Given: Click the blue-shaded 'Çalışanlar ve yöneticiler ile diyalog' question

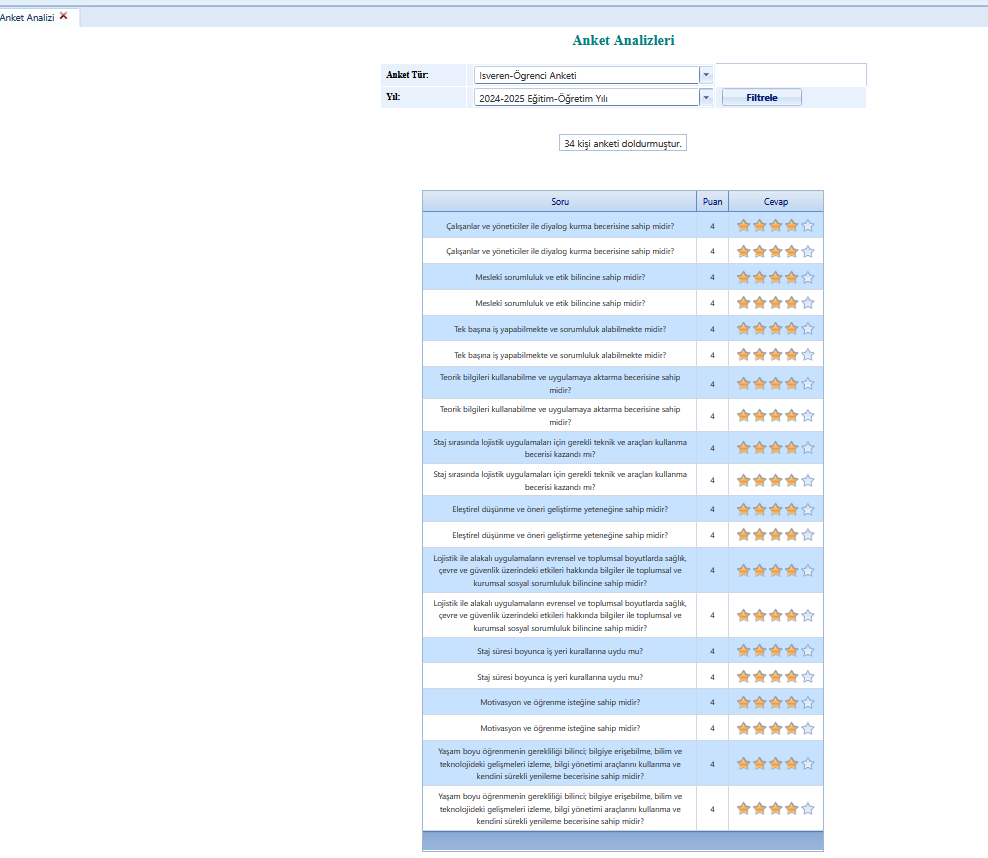Looking at the screenshot, I should pyautogui.click(x=560, y=226).
